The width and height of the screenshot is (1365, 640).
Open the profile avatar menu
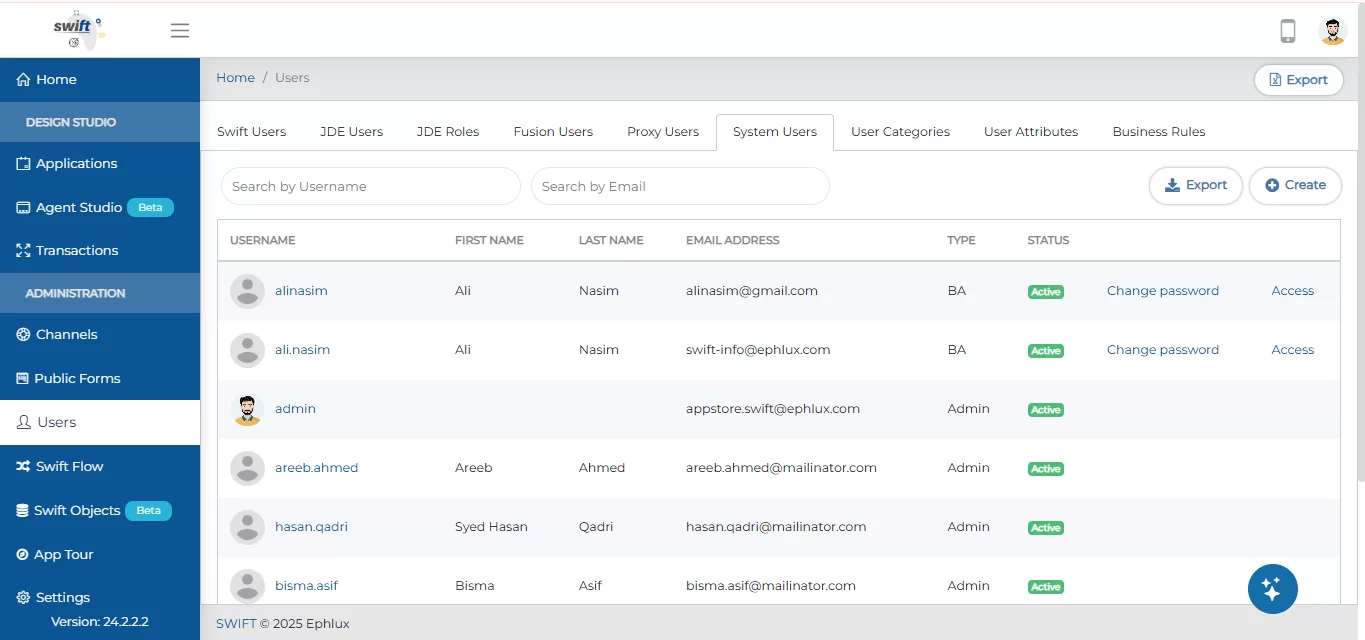(1333, 31)
